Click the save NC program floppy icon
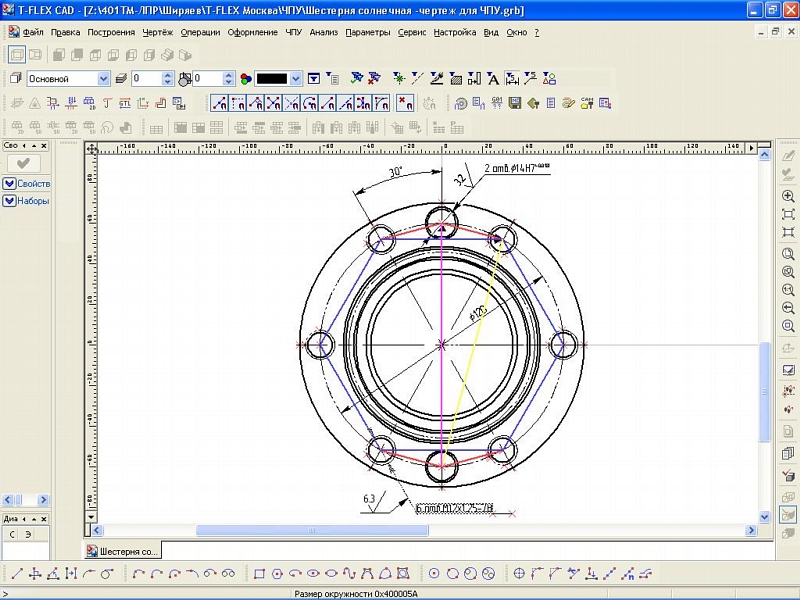800x600 pixels. point(515,104)
